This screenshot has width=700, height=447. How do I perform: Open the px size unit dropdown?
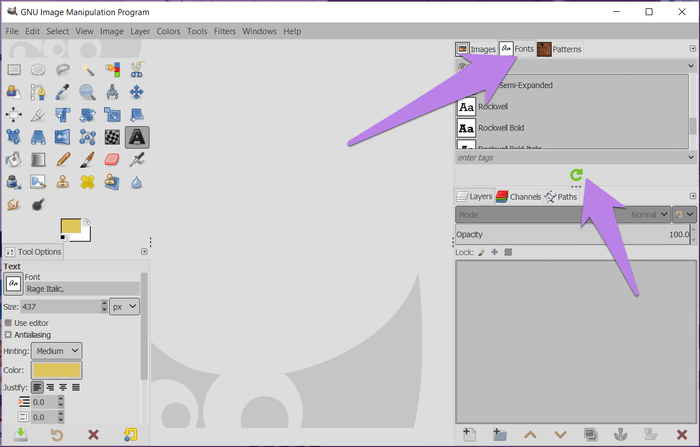(125, 307)
